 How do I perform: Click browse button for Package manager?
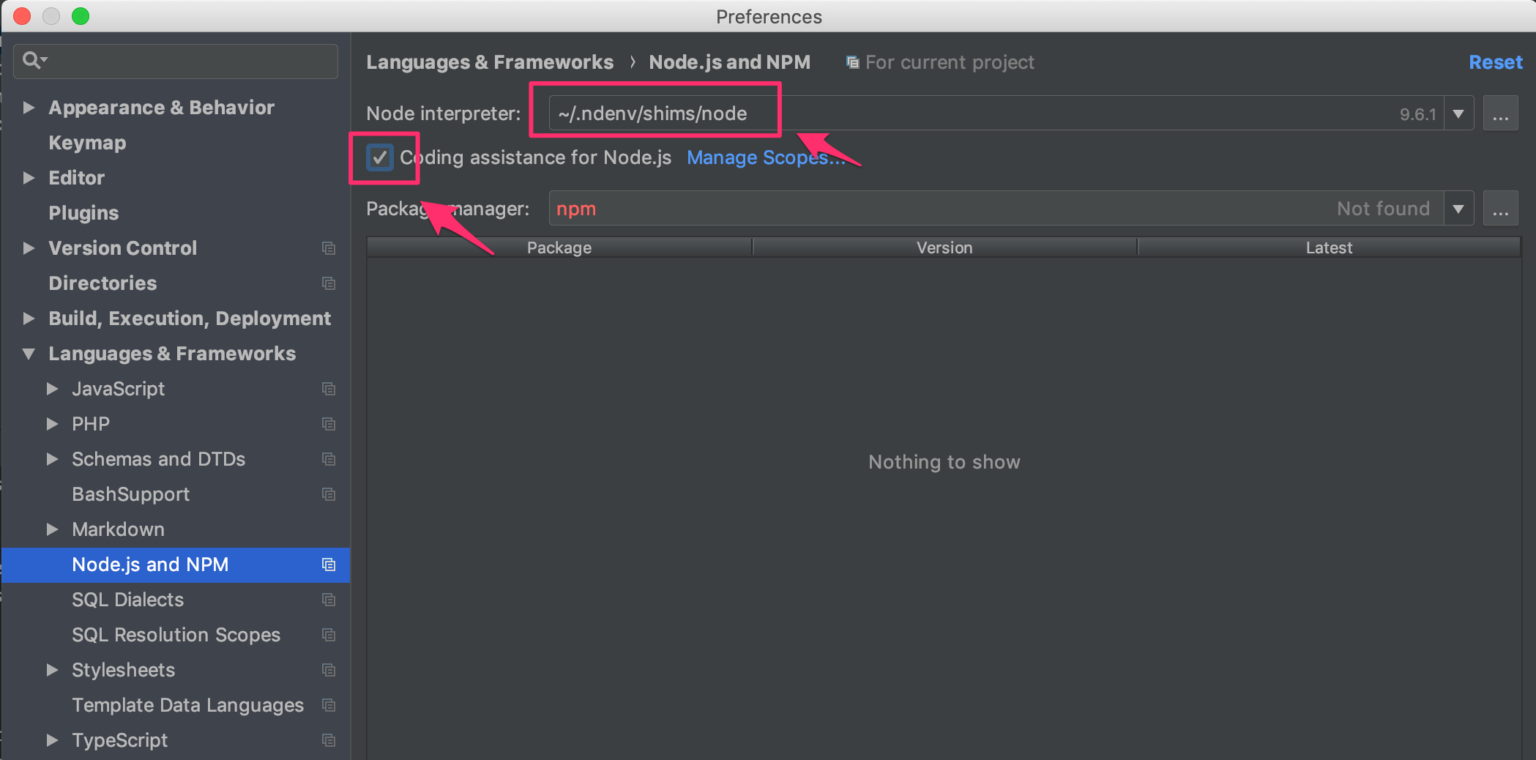1500,209
